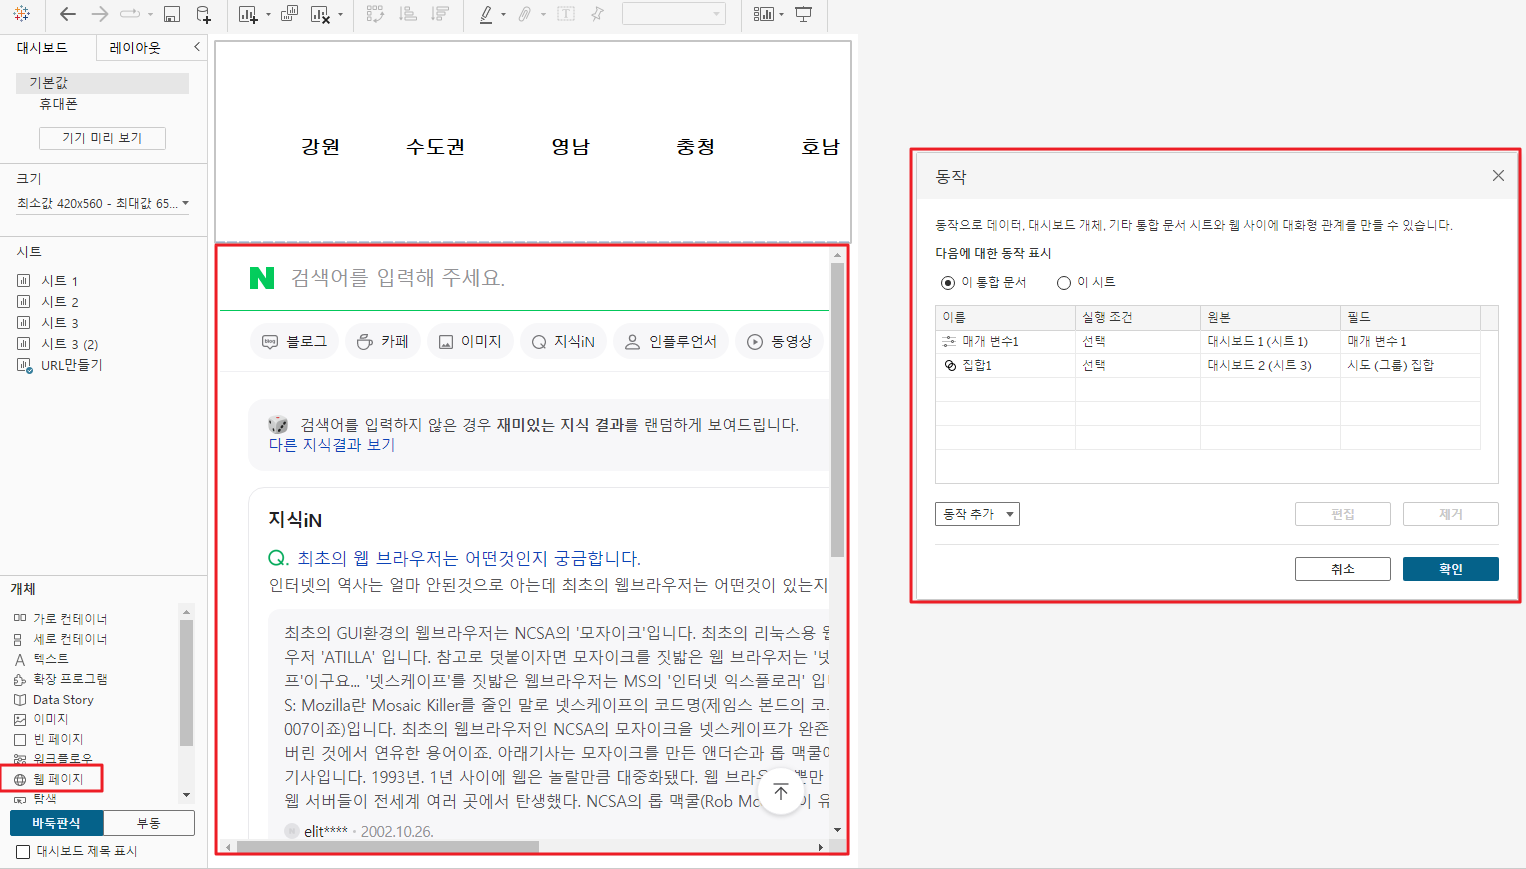Click the scroll-to-top arrow button in the web page

[781, 792]
